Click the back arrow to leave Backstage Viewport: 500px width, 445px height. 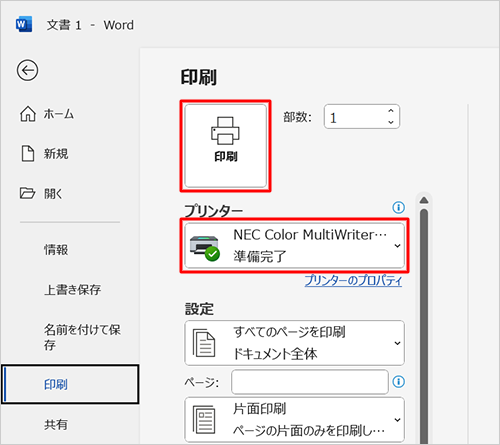(27, 70)
